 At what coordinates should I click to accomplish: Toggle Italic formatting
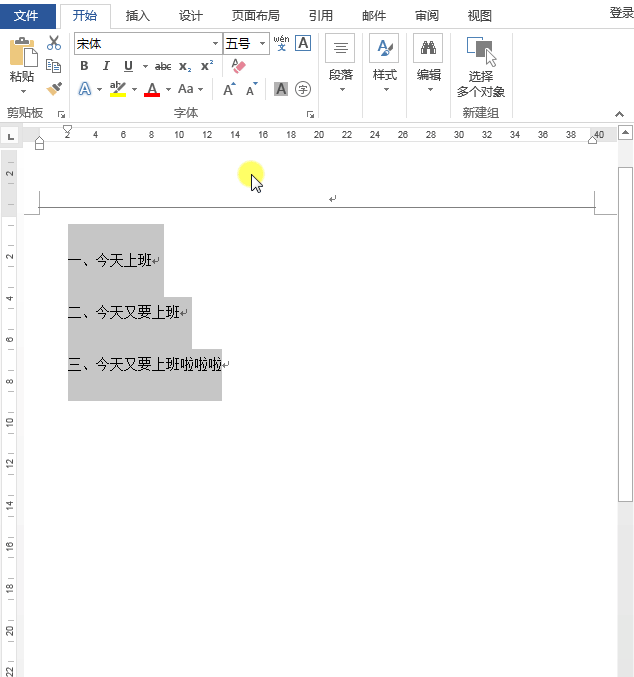coord(106,66)
